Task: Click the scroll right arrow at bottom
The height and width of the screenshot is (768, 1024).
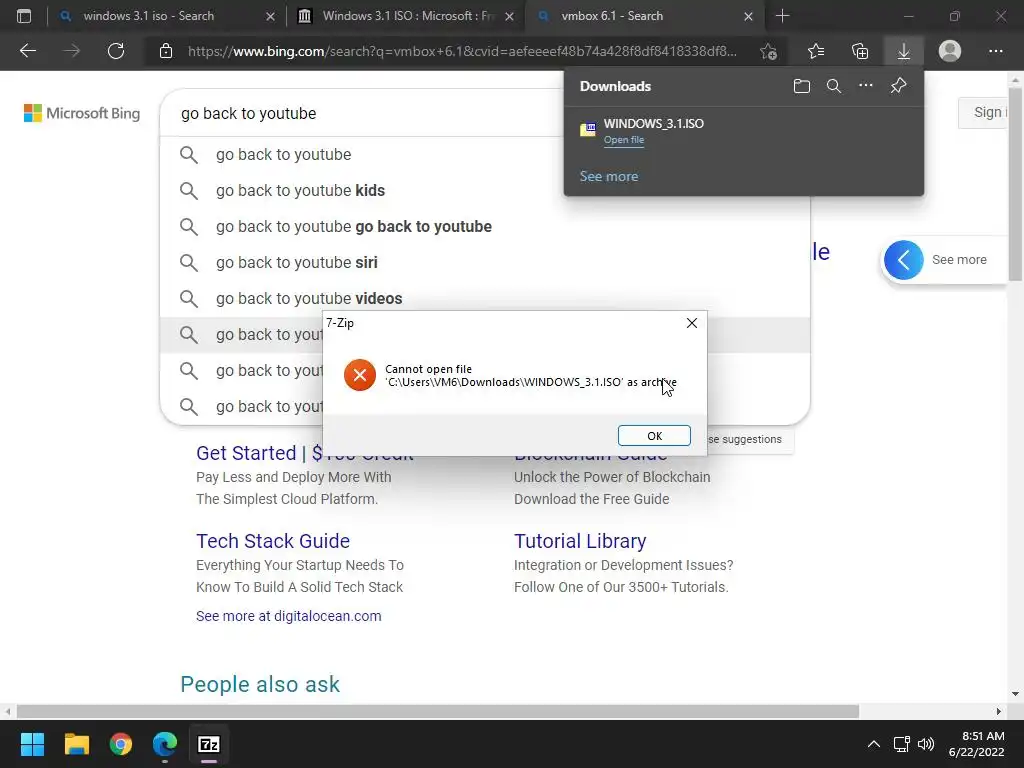Action: [999, 711]
